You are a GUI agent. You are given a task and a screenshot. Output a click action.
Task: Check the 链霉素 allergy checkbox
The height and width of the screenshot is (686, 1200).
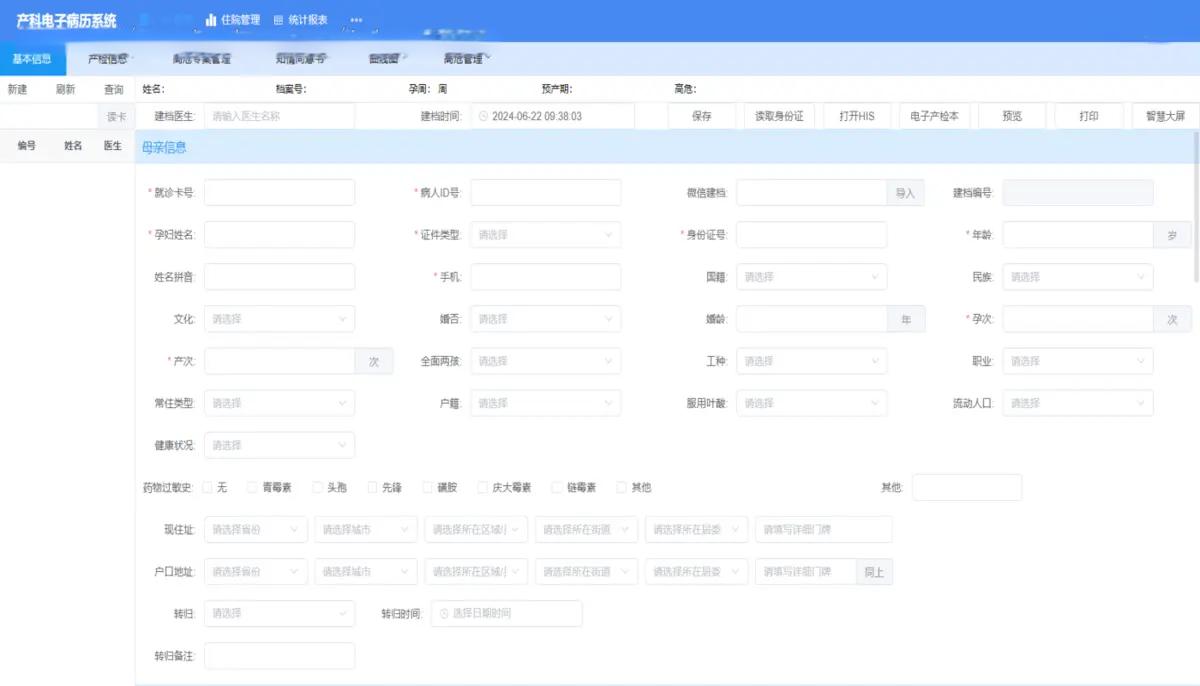[557, 488]
